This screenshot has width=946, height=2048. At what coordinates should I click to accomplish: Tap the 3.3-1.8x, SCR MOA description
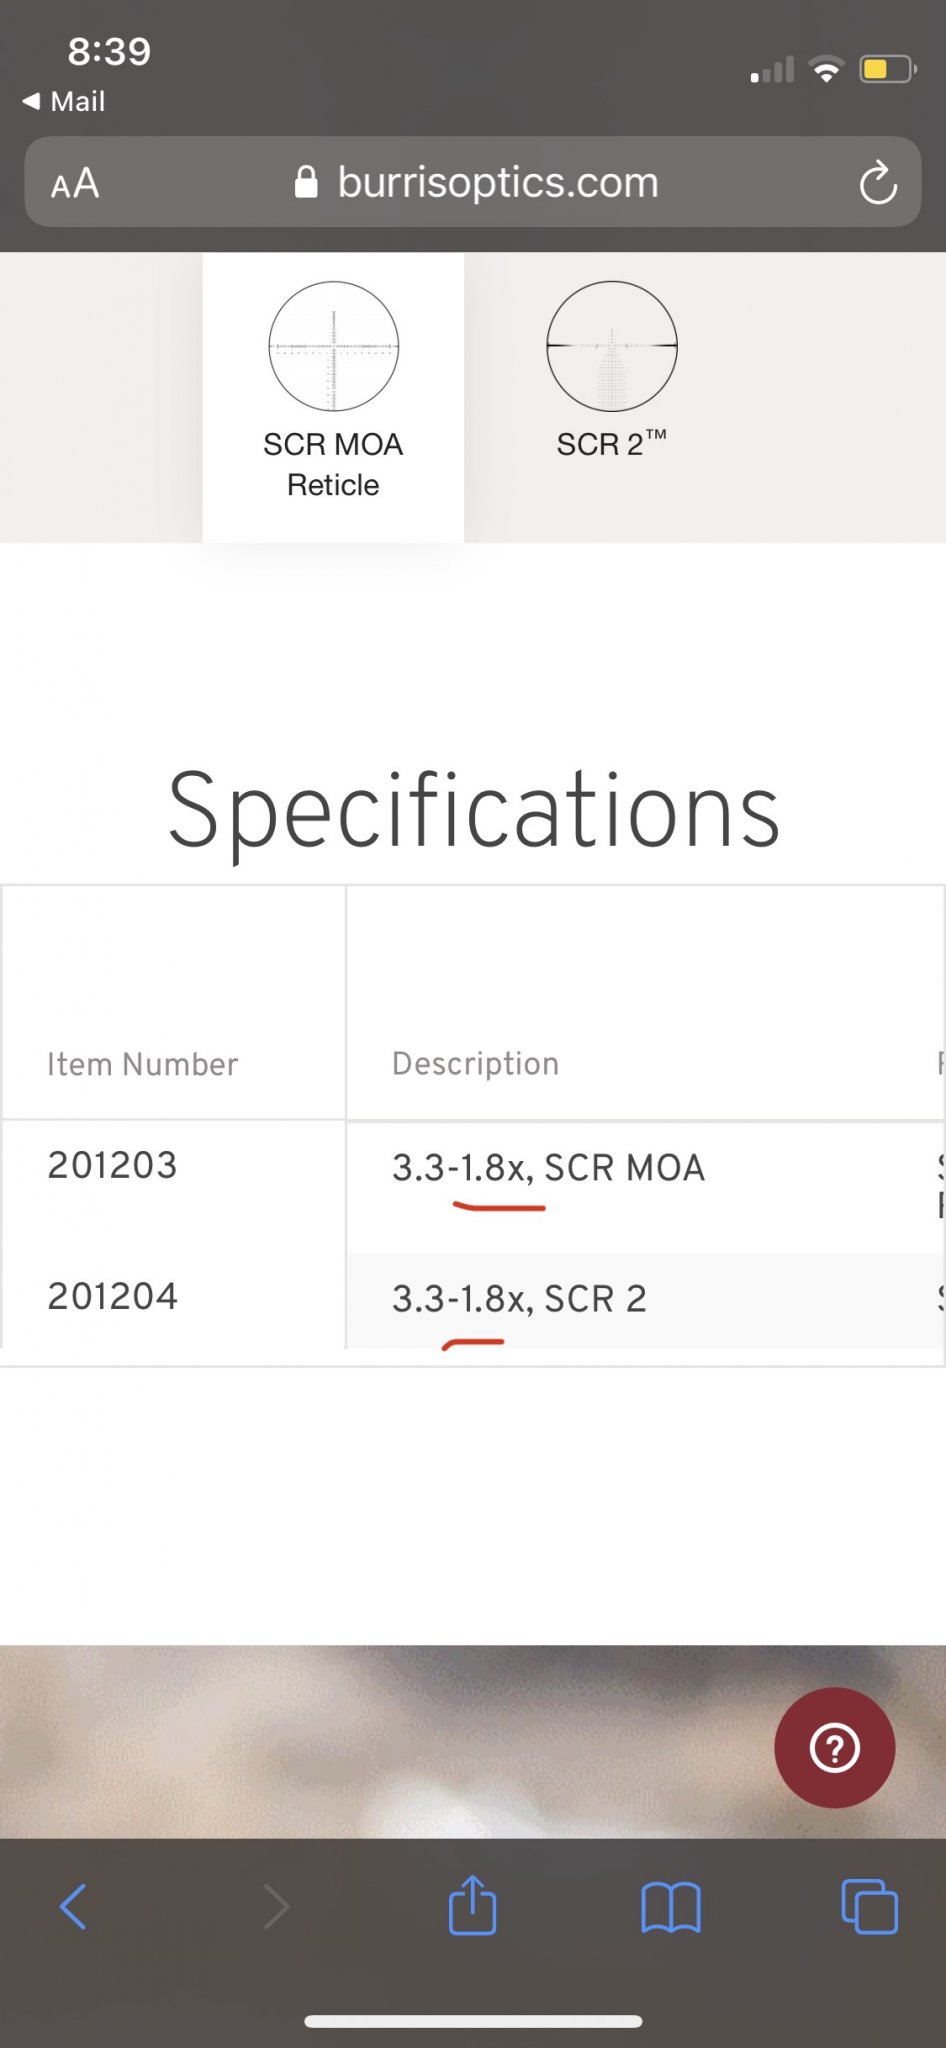click(548, 1168)
